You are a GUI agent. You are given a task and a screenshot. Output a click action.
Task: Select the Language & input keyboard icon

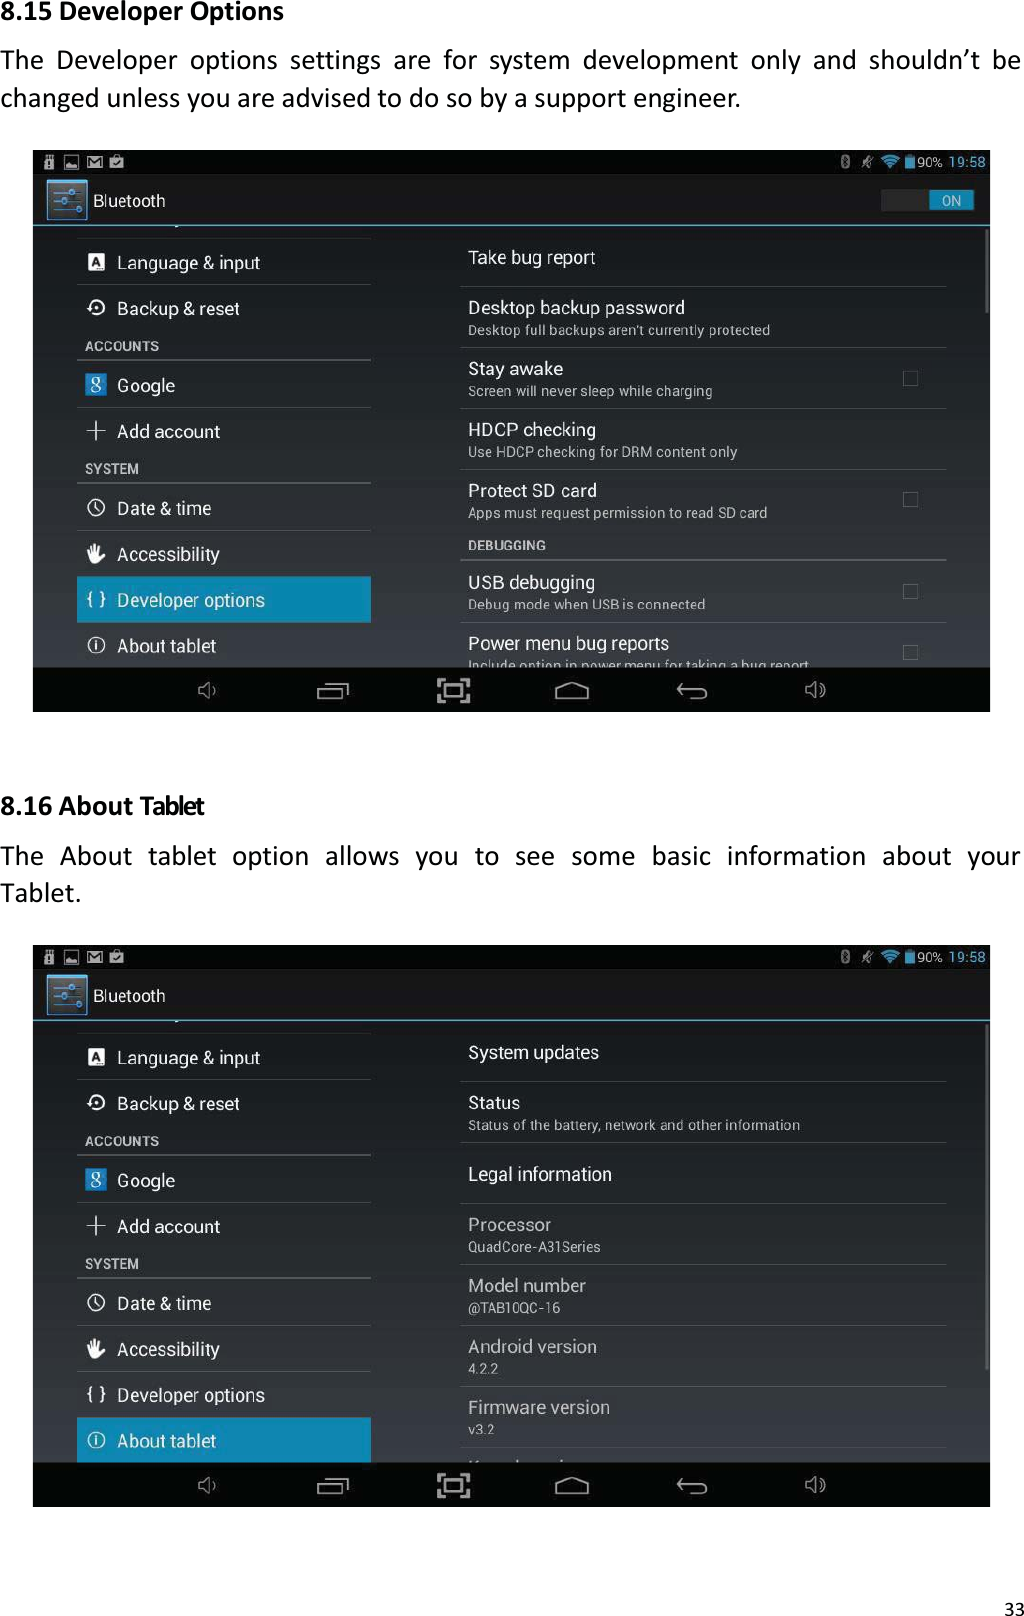click(96, 262)
